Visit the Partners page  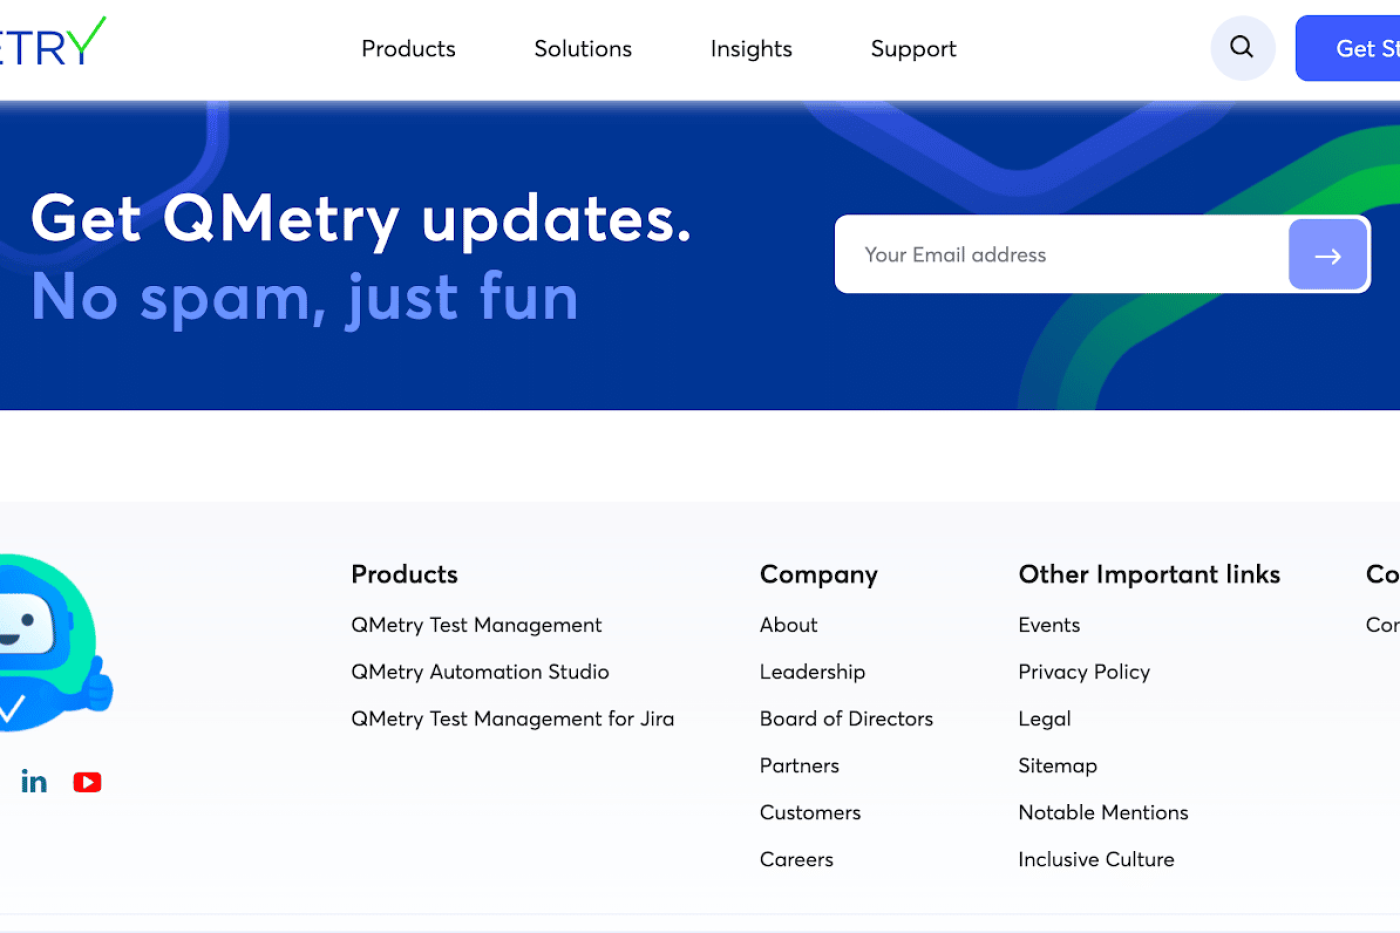click(799, 766)
